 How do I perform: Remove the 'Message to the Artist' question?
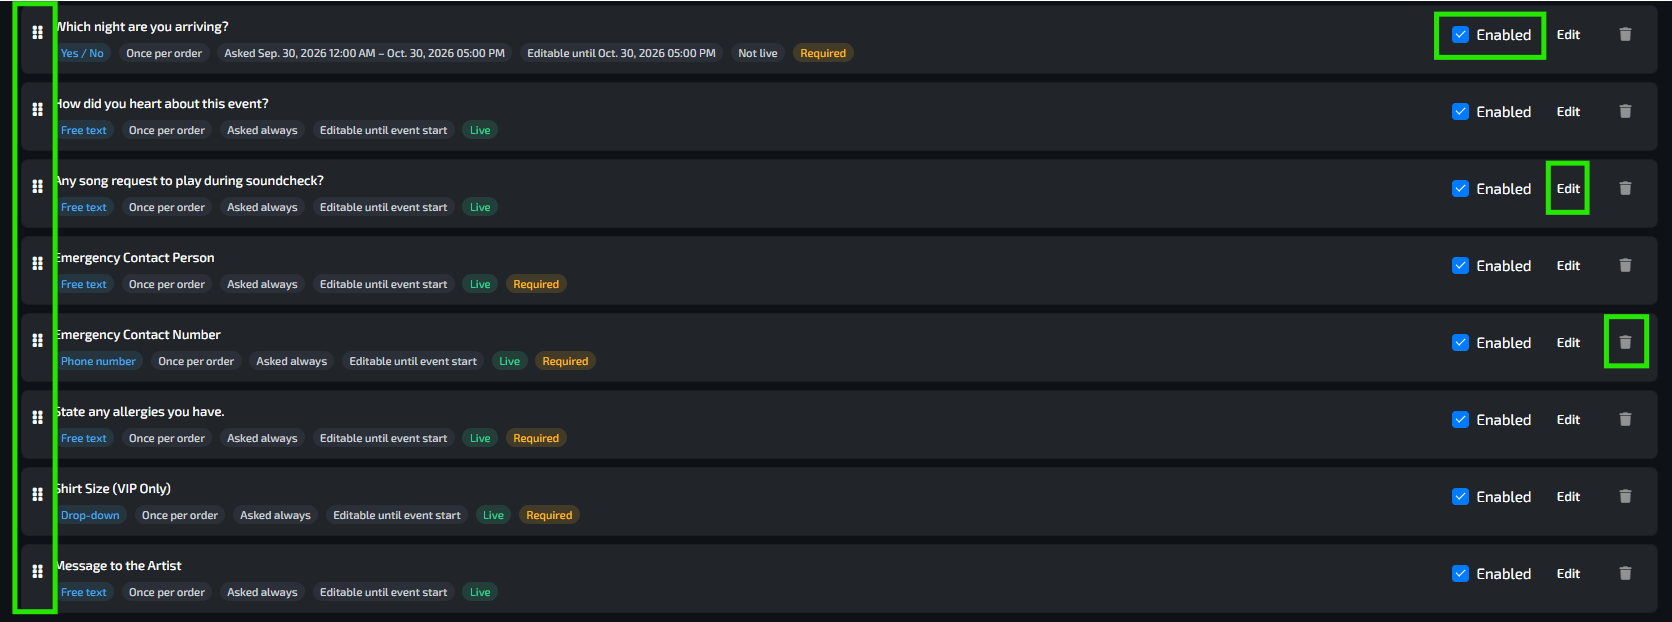coord(1625,574)
